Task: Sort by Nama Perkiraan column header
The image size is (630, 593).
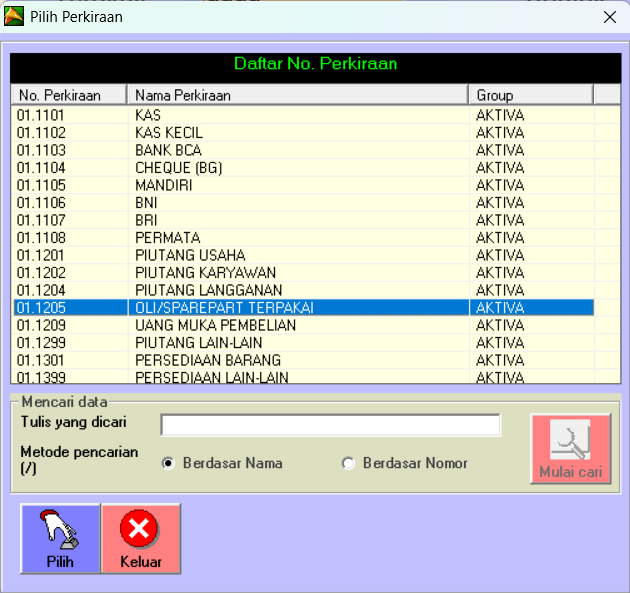Action: tap(296, 95)
